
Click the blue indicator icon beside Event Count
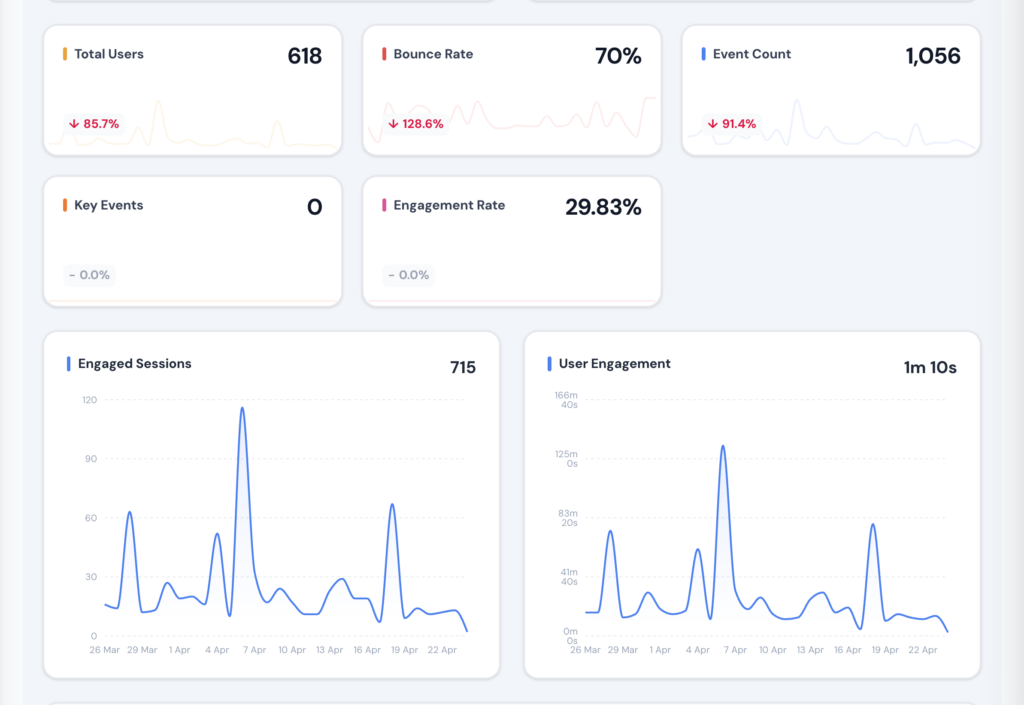coord(704,54)
